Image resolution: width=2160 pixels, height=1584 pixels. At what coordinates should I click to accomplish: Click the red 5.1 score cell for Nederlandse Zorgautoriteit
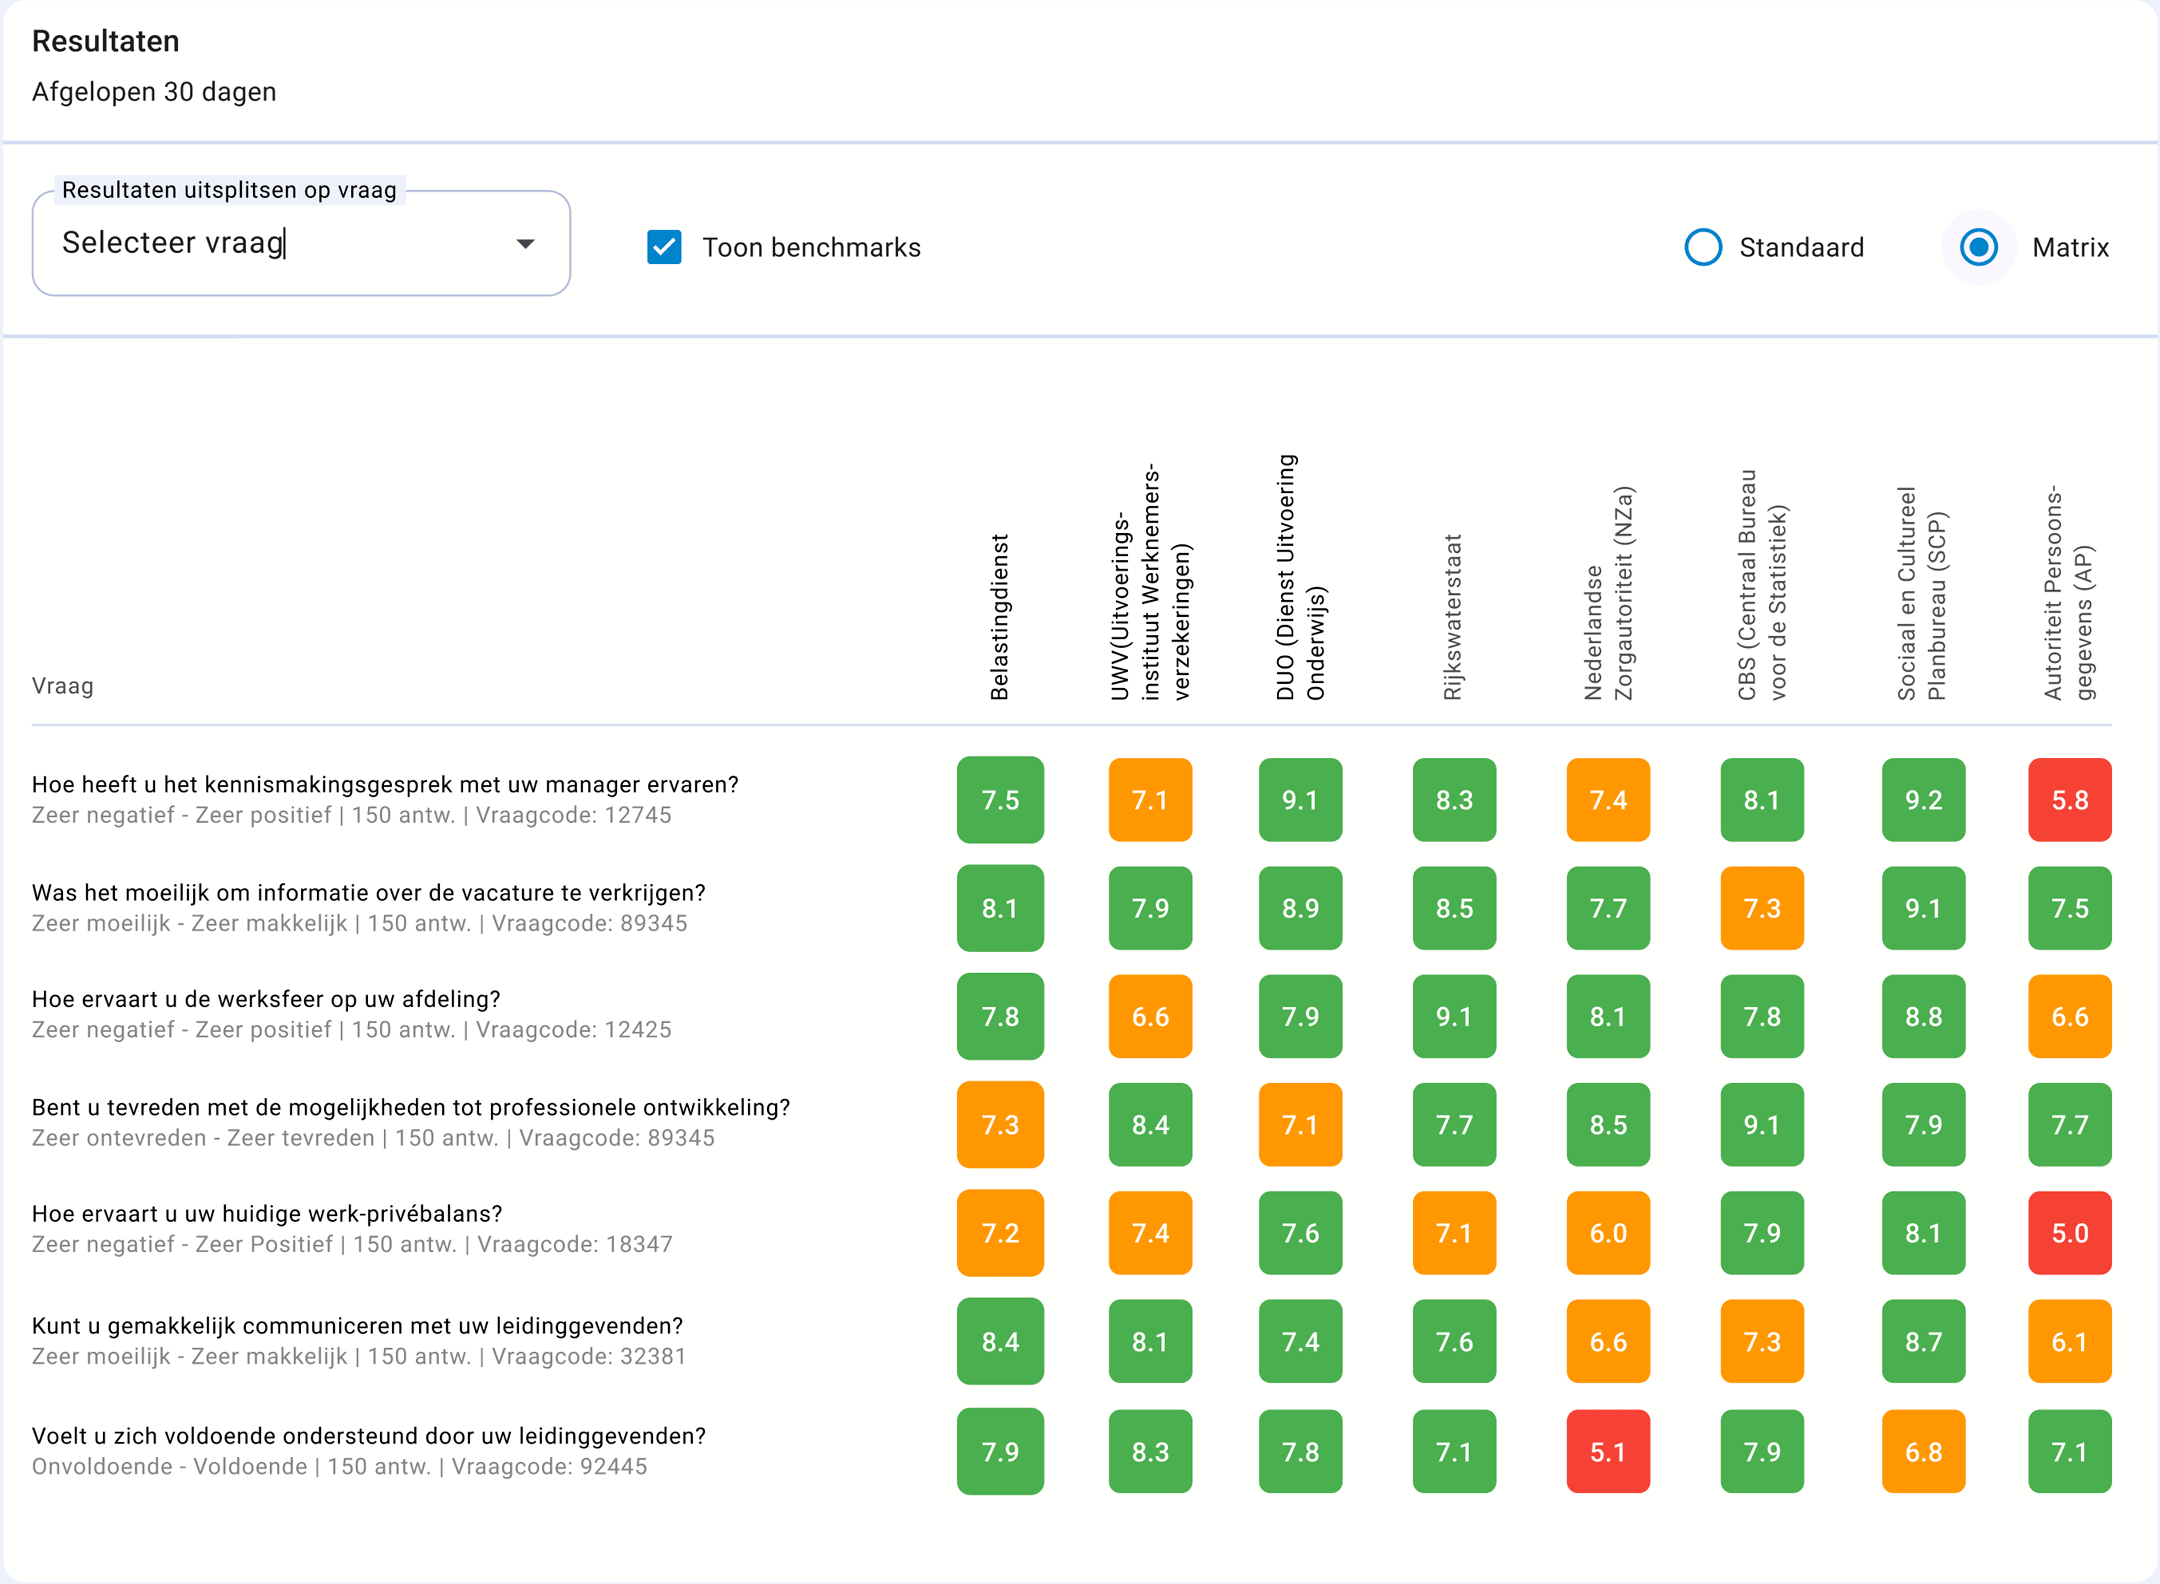(1608, 1451)
